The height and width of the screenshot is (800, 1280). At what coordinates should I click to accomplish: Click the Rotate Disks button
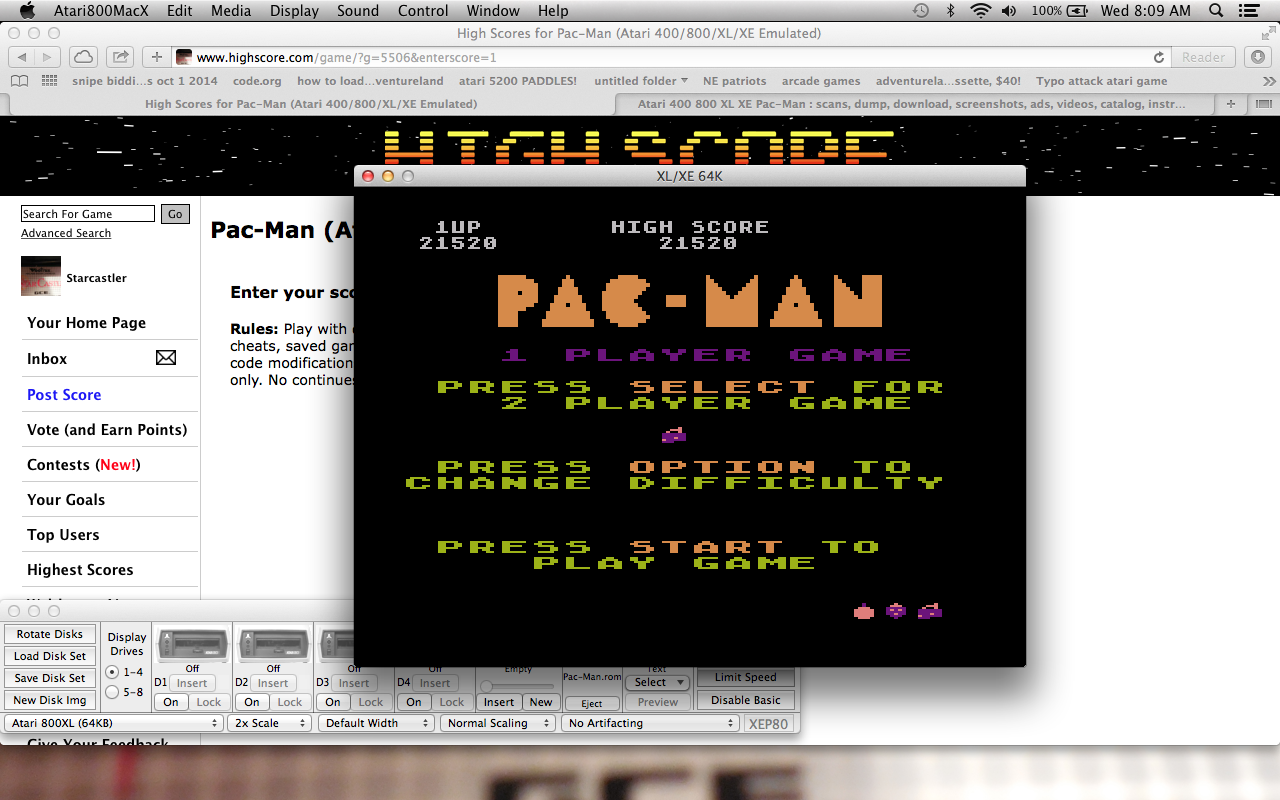pyautogui.click(x=50, y=634)
